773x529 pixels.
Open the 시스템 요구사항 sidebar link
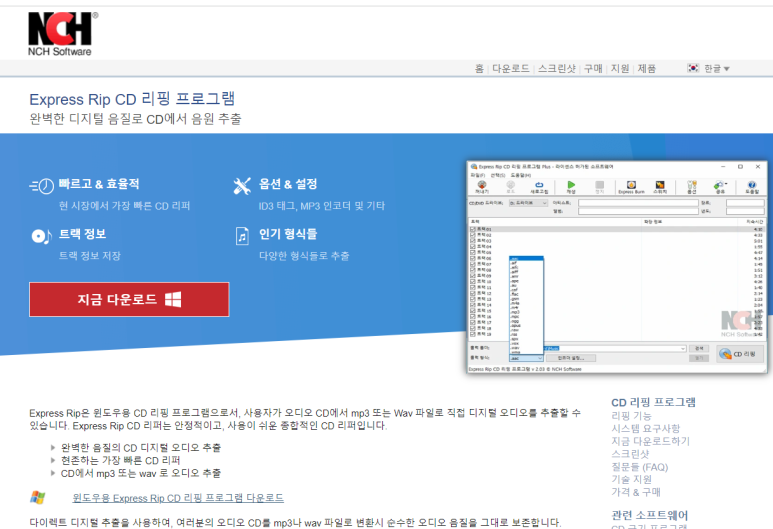[x=645, y=428]
